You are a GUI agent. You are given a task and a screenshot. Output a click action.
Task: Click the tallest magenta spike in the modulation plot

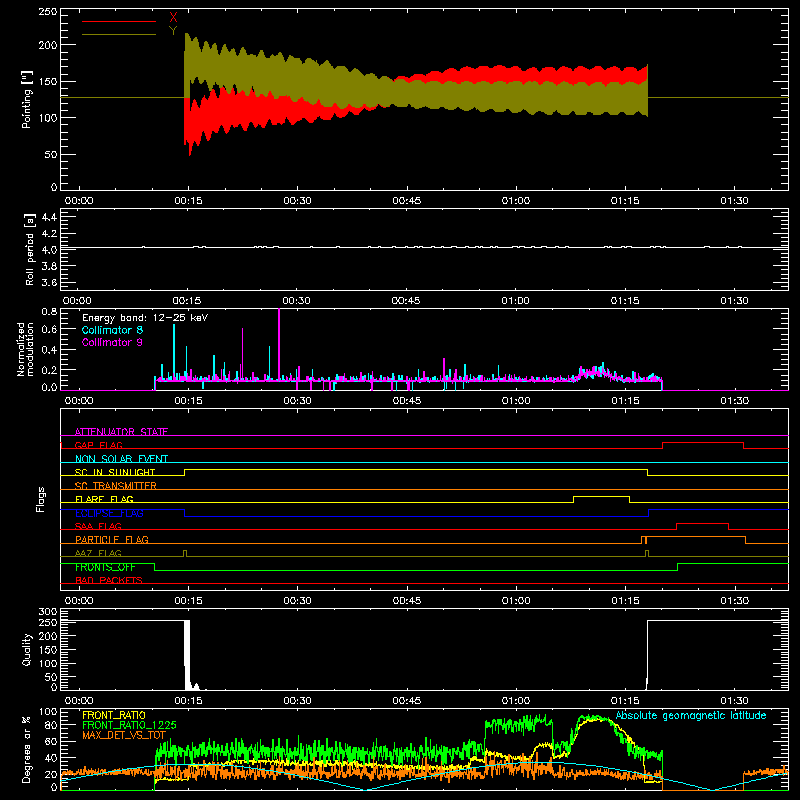(x=279, y=344)
